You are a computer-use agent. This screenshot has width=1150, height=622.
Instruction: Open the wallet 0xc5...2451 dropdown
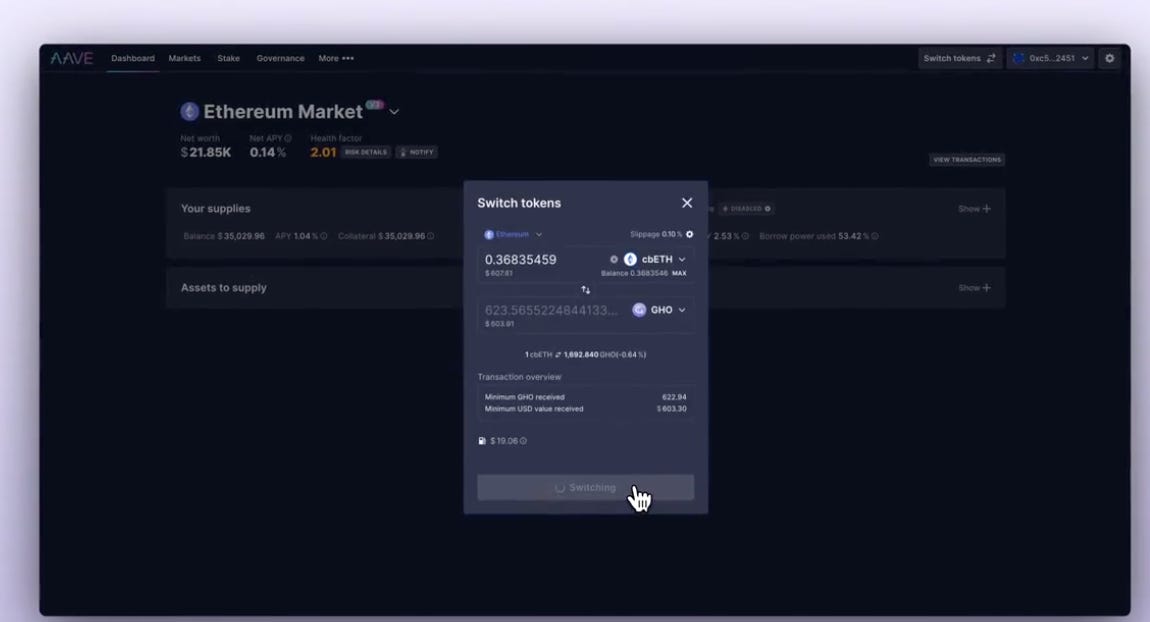click(x=1050, y=59)
